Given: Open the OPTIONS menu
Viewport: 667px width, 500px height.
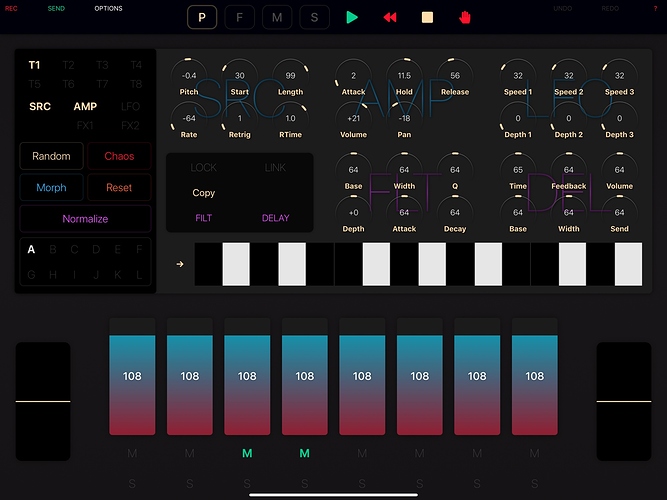Looking at the screenshot, I should click(108, 9).
